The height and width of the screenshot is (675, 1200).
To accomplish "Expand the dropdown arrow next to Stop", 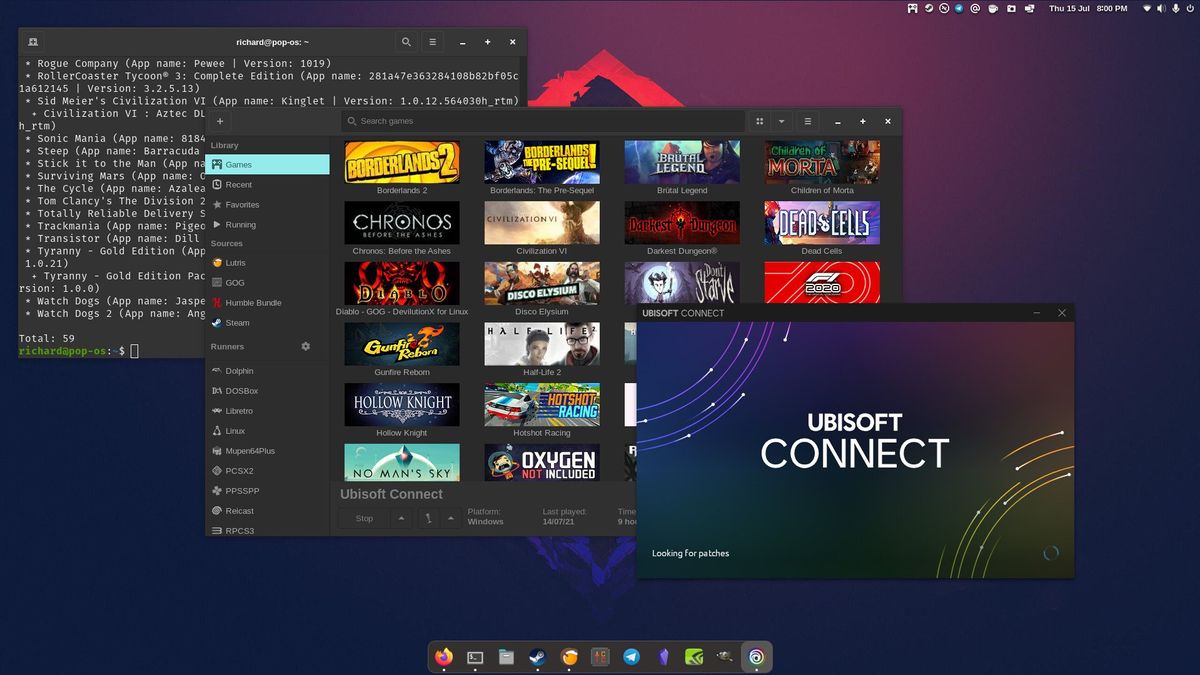I will 401,518.
